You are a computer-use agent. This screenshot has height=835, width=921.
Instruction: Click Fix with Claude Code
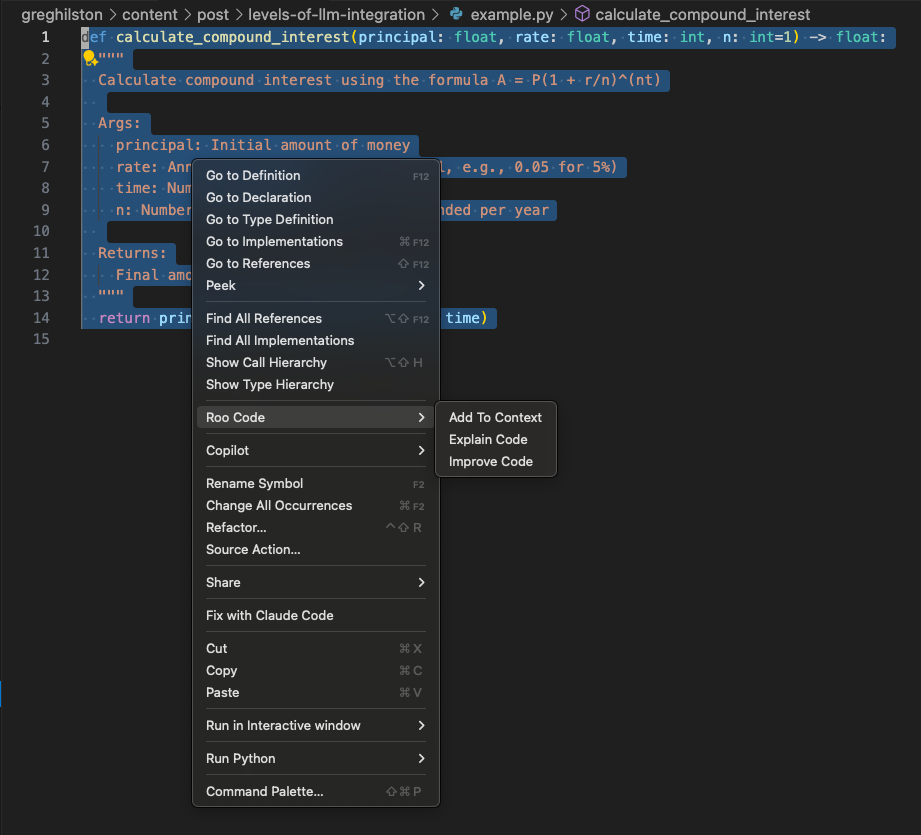(315, 615)
